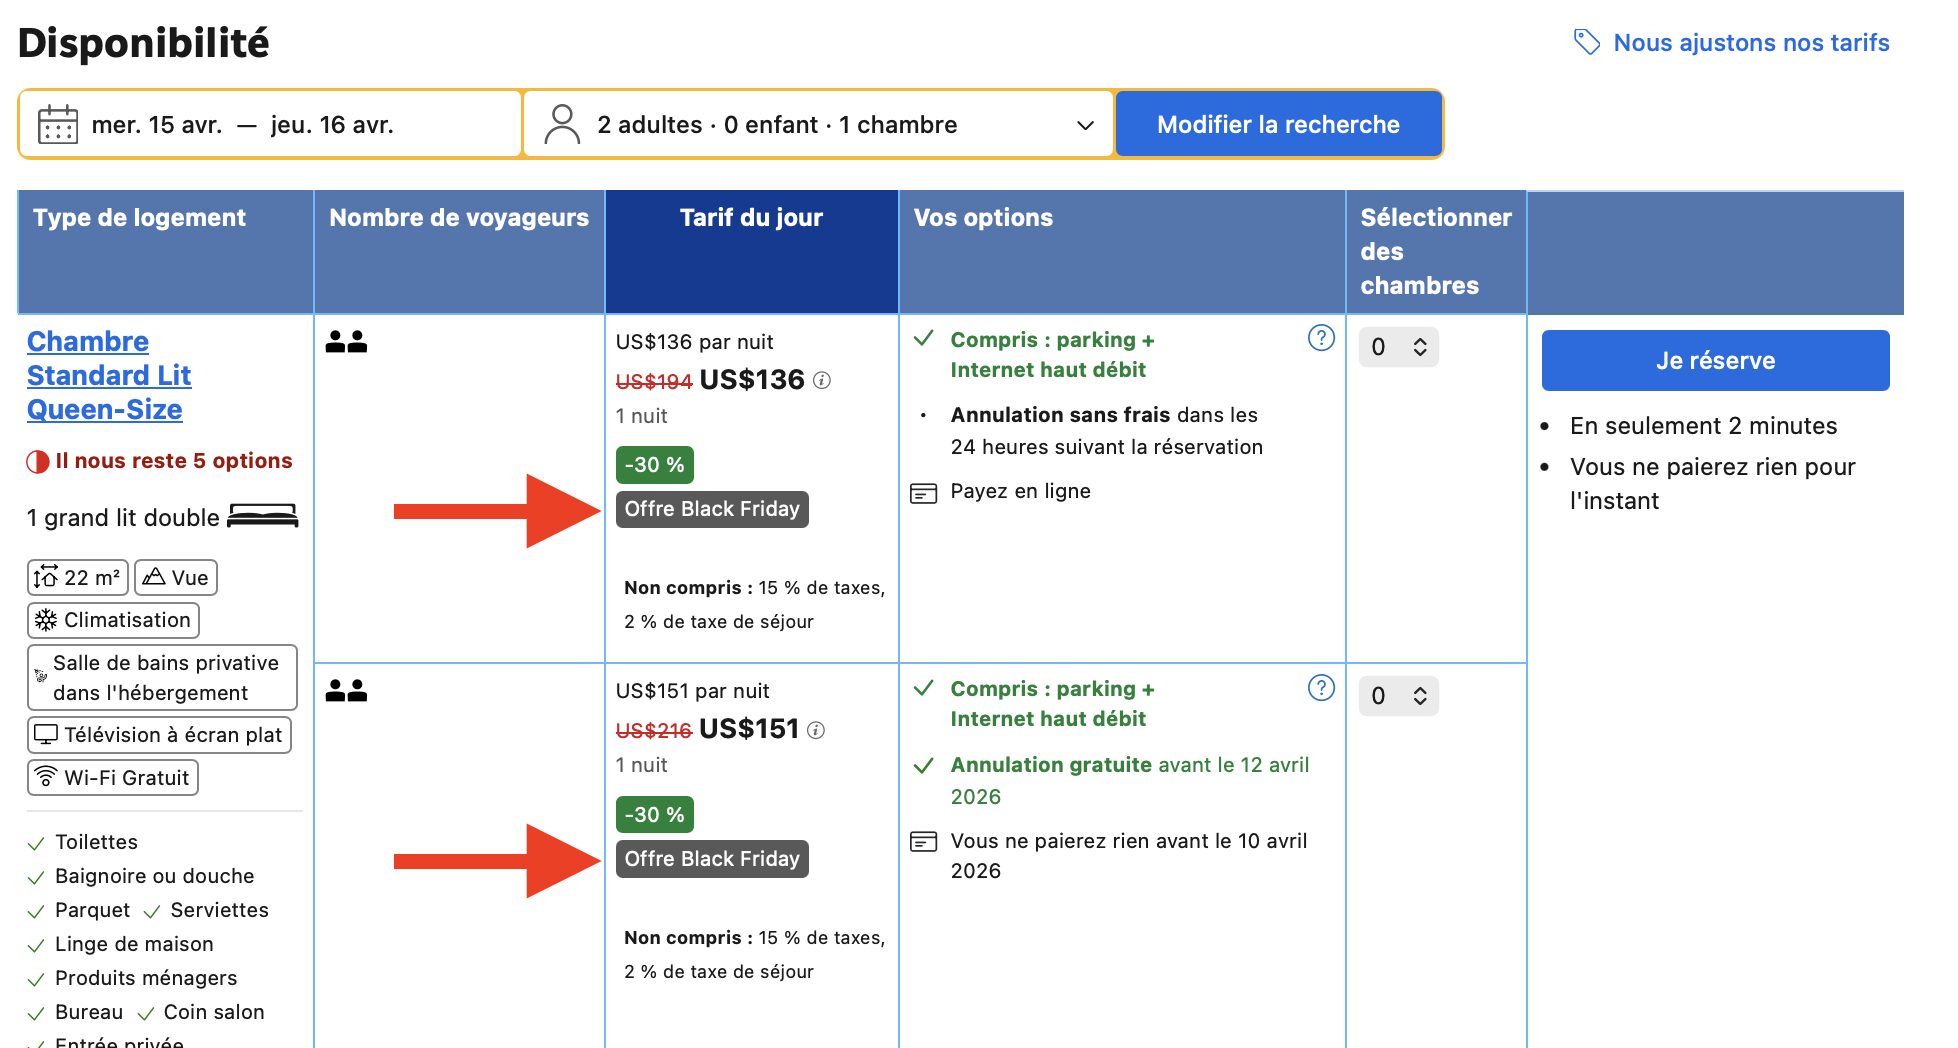The height and width of the screenshot is (1048, 1958).
Task: Open room quantity selector for US$136 rate
Action: pyautogui.click(x=1398, y=347)
